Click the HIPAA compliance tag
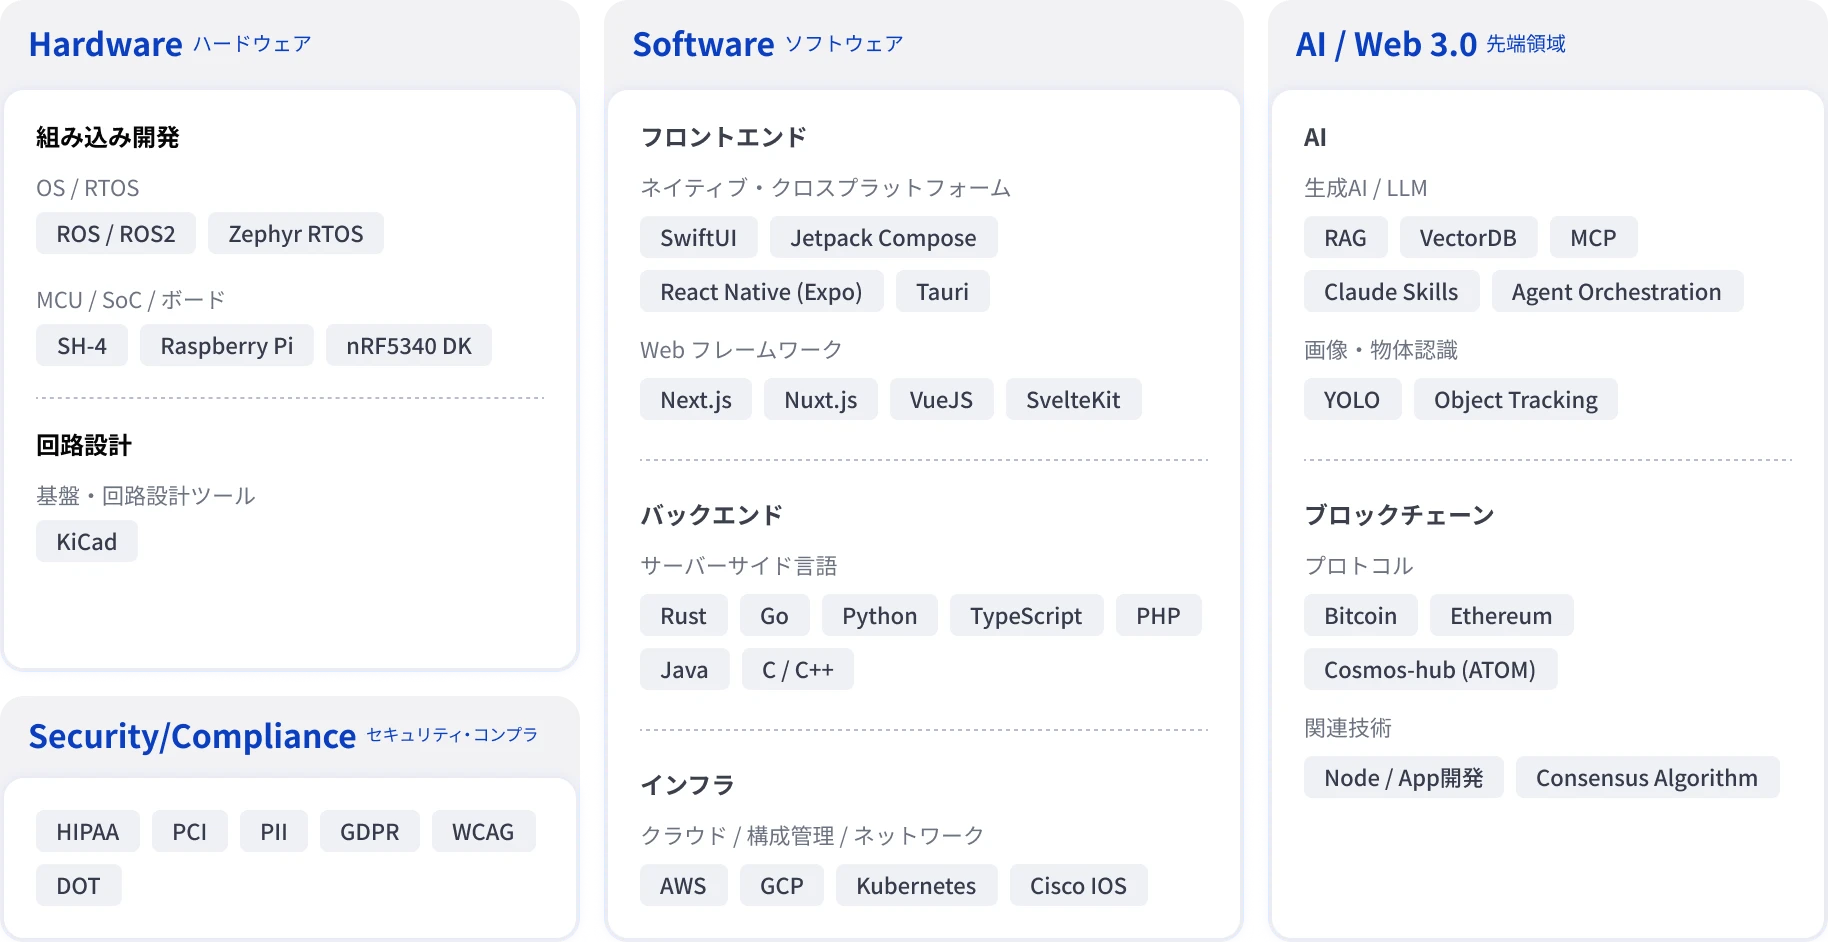This screenshot has height=942, width=1828. pos(88,831)
